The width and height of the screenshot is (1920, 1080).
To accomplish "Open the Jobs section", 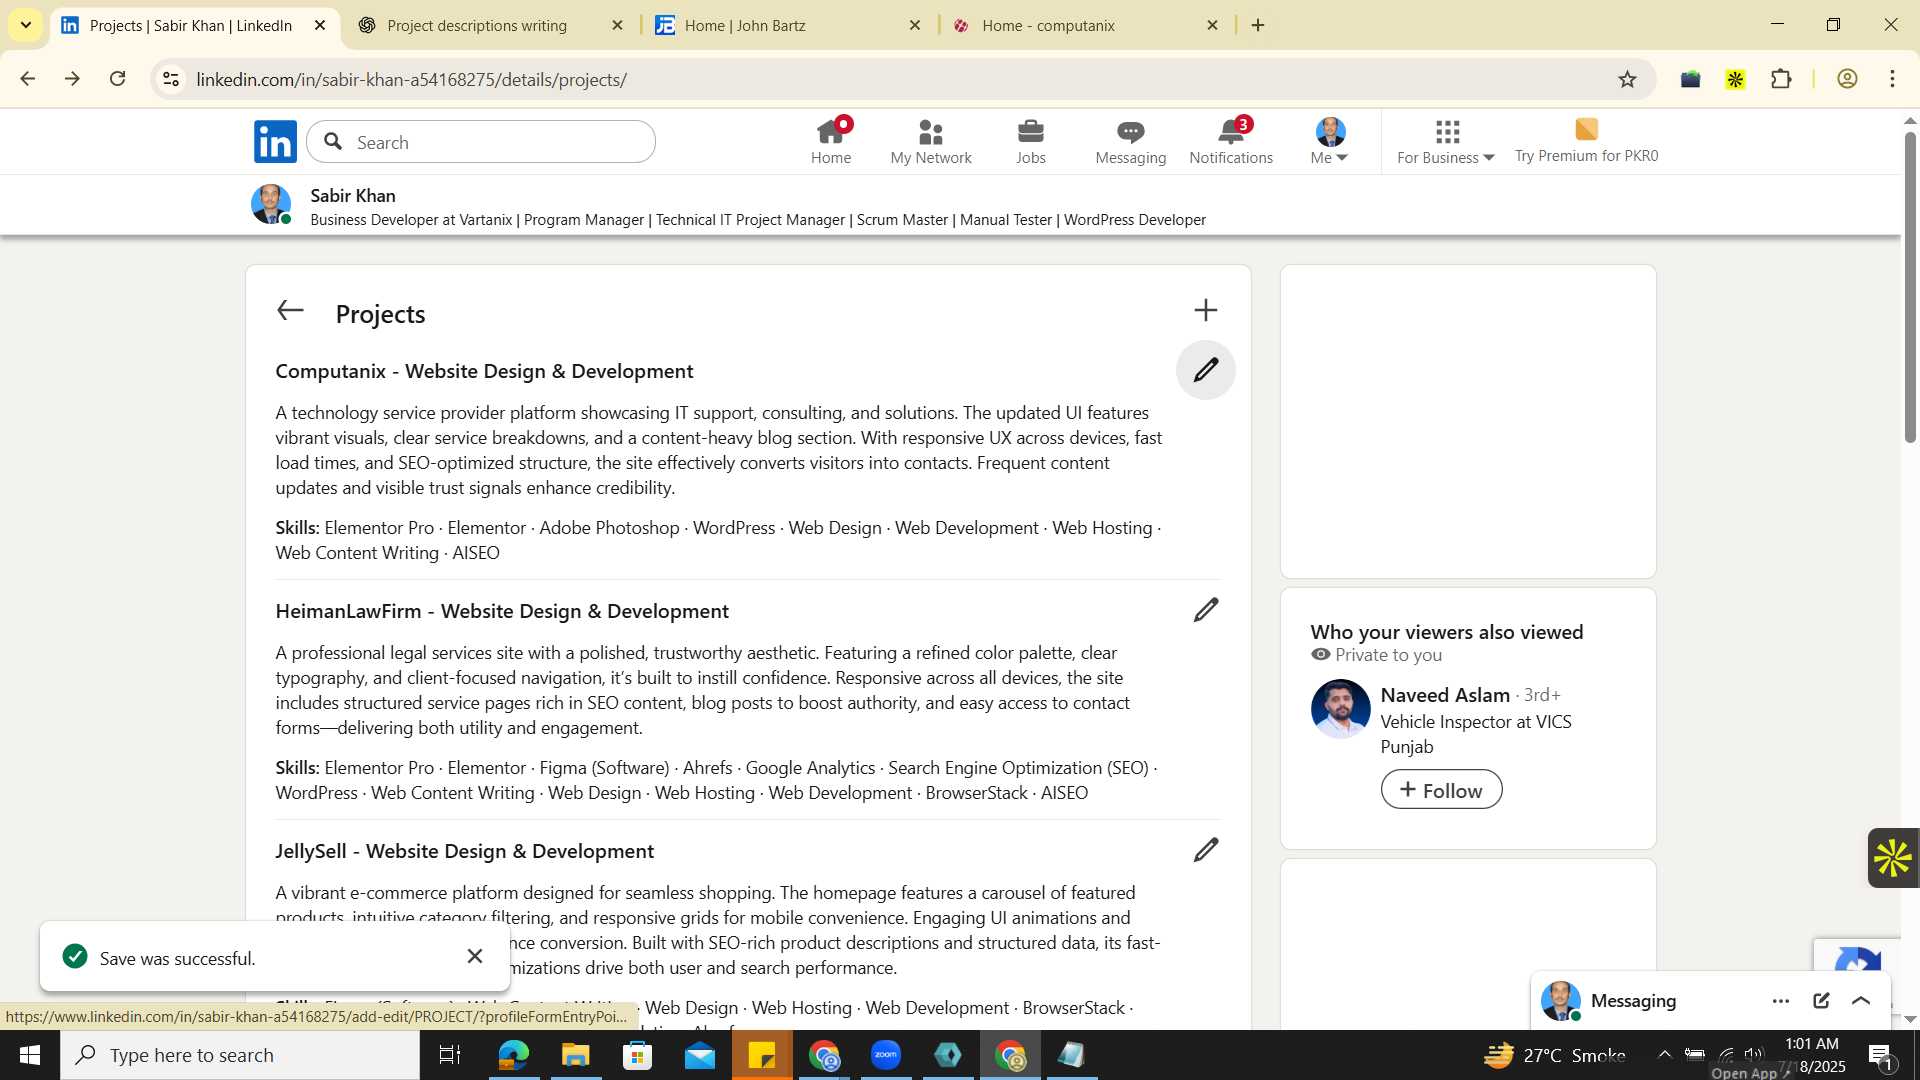I will coord(1030,142).
